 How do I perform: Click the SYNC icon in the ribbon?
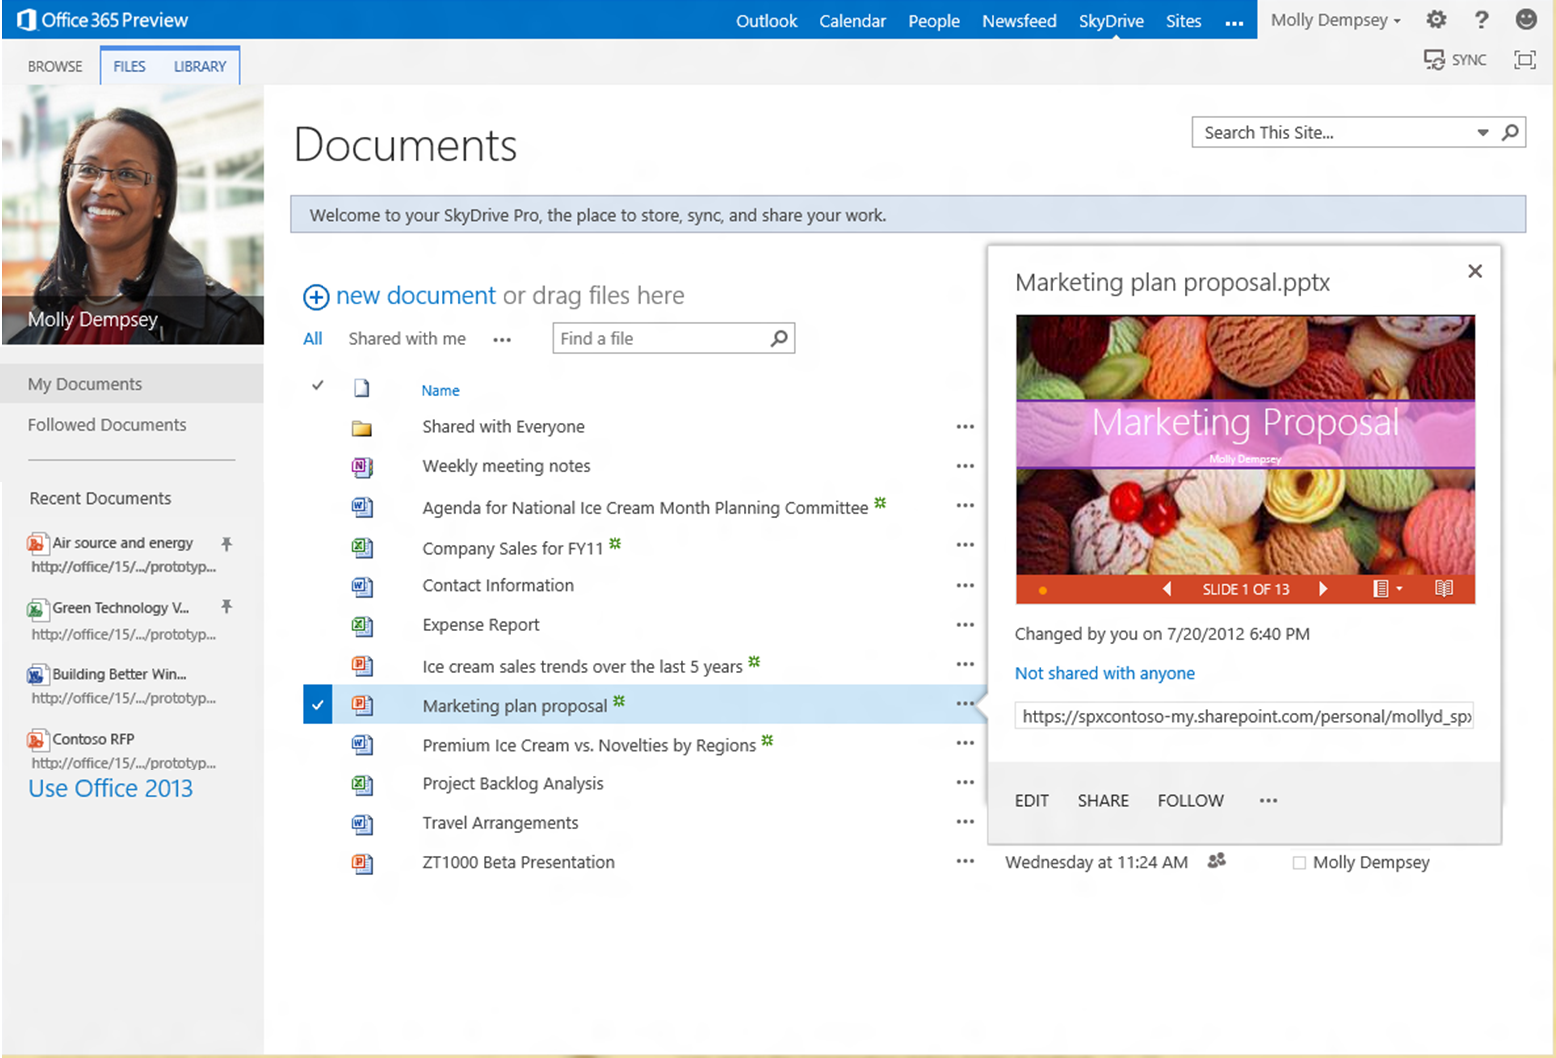(x=1434, y=60)
